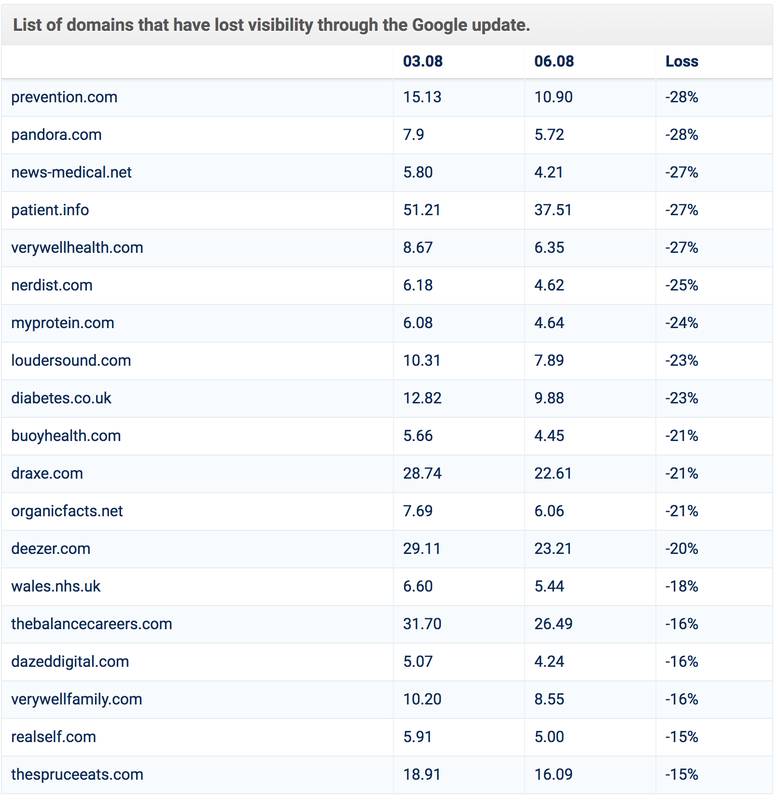Screen dimensions: 778x800
Task: Click the nerdist.com entry
Action: pos(52,285)
